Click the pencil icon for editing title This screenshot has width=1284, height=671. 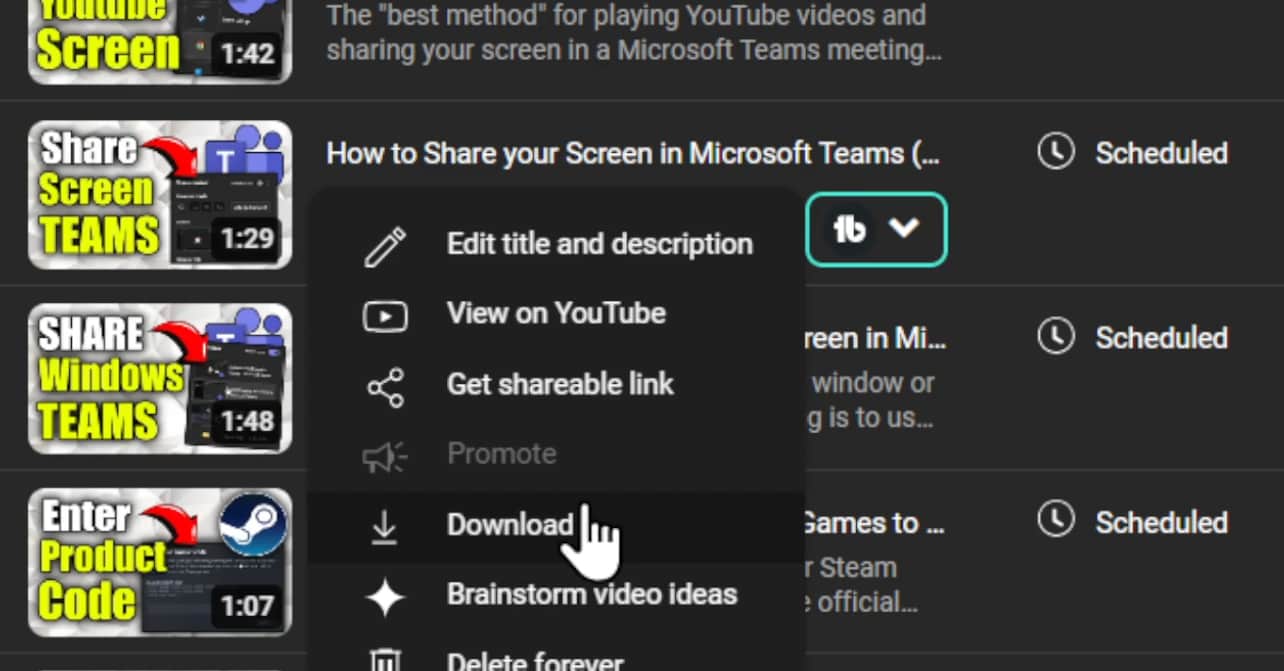[385, 245]
